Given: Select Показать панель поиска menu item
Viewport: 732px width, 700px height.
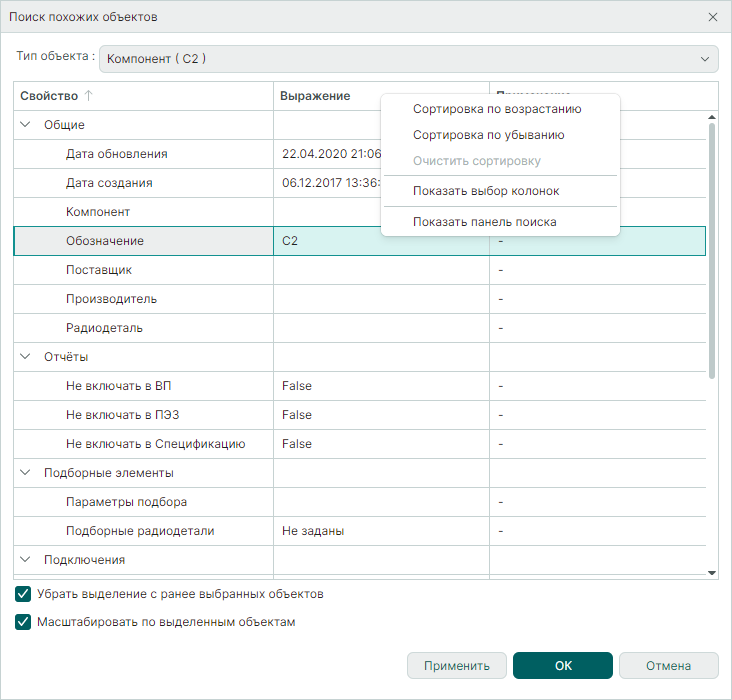Looking at the screenshot, I should click(x=484, y=222).
